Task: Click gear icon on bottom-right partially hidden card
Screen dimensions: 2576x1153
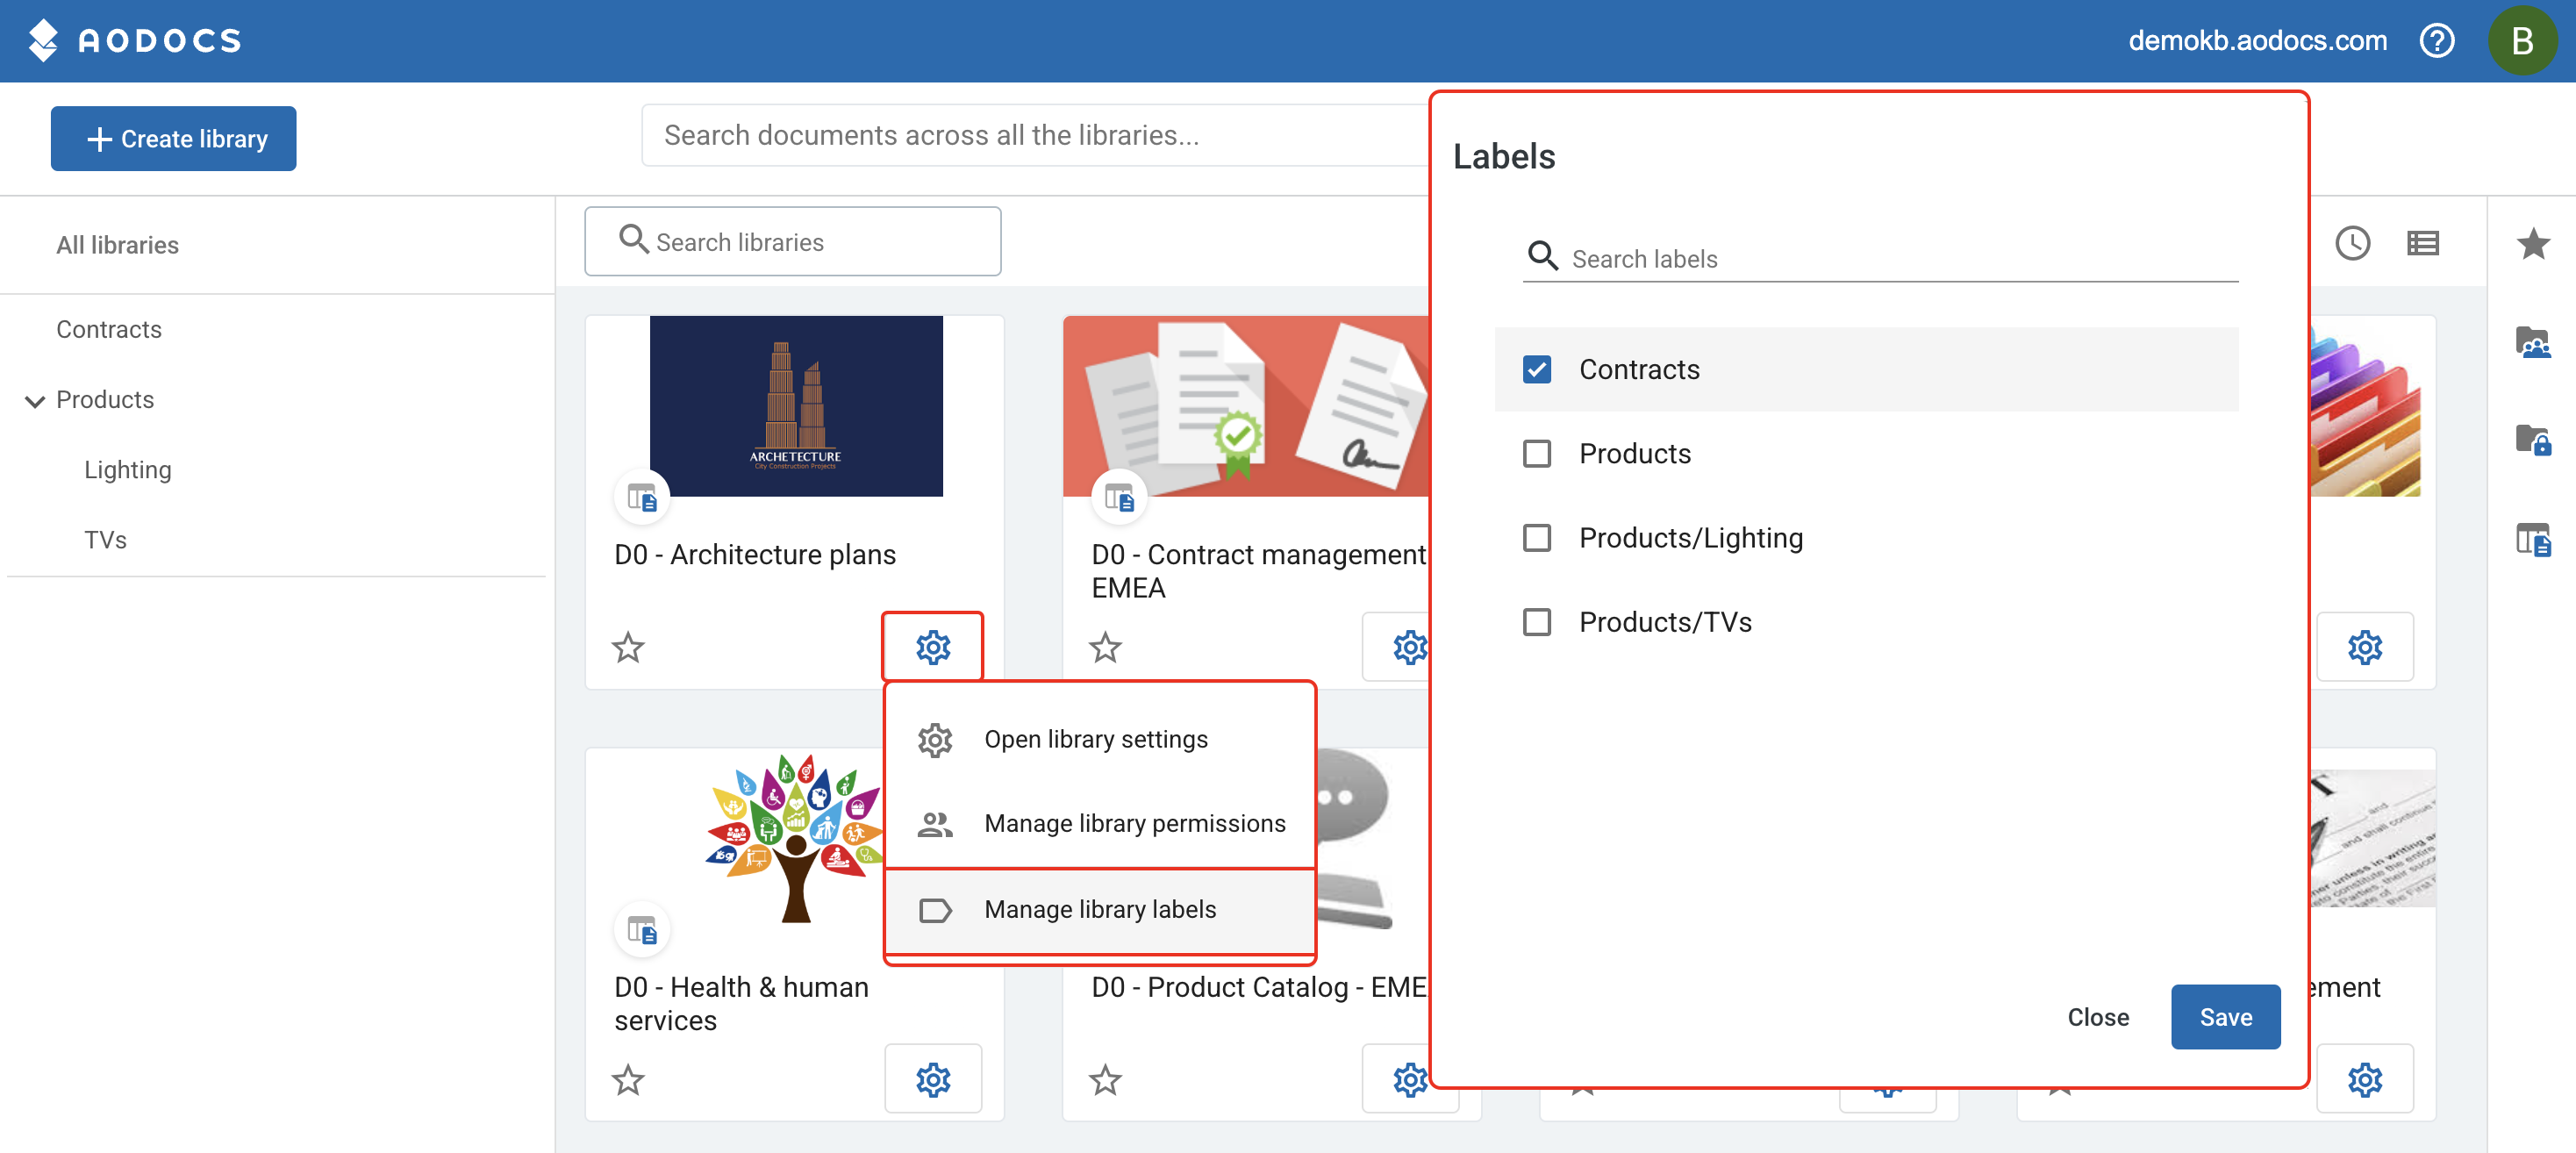Action: [2364, 1079]
